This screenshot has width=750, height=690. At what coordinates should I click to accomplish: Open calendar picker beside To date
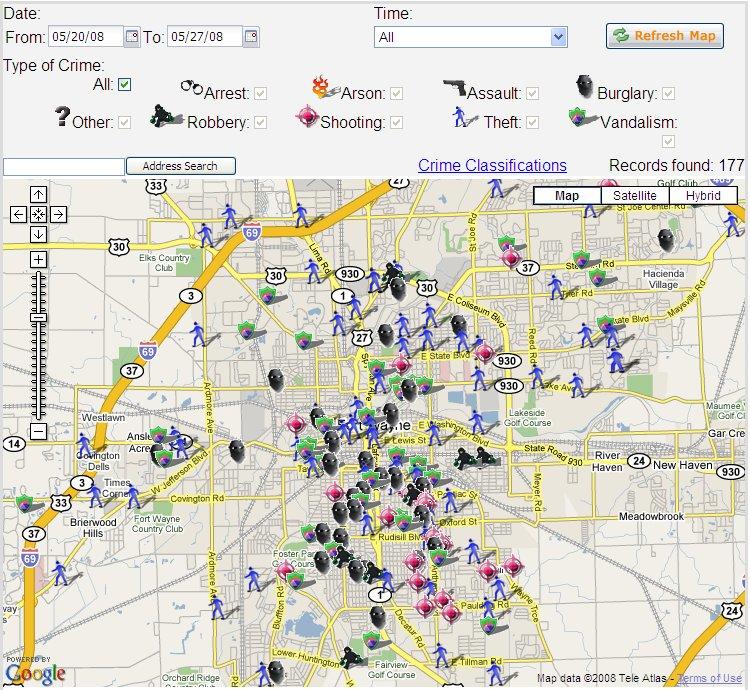coord(251,37)
